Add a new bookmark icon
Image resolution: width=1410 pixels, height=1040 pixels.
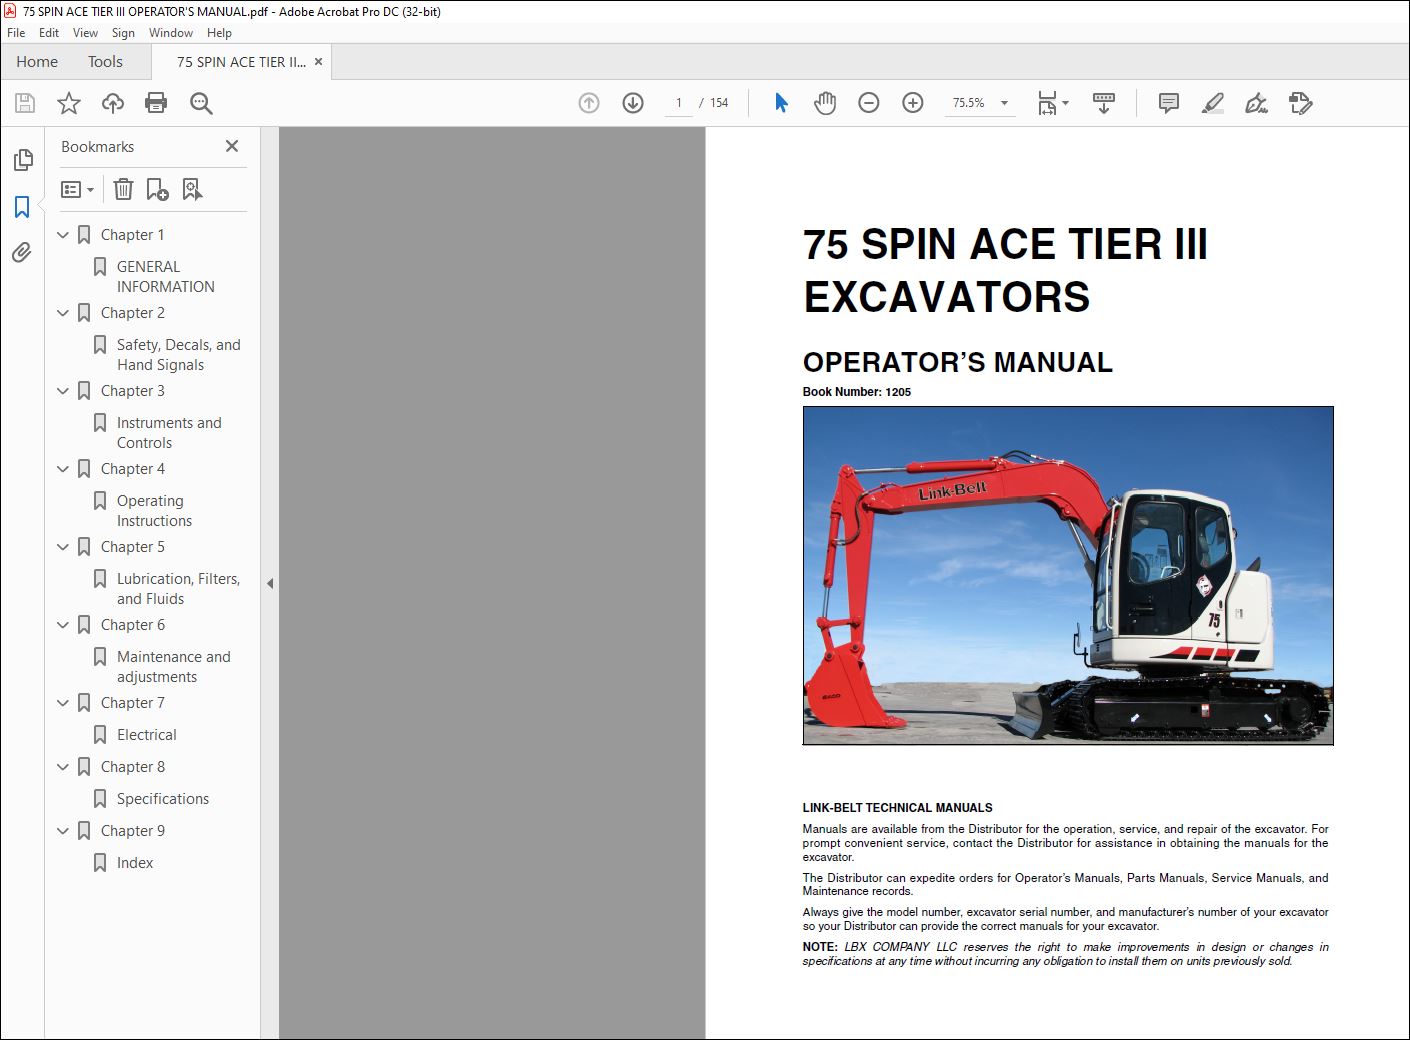157,189
